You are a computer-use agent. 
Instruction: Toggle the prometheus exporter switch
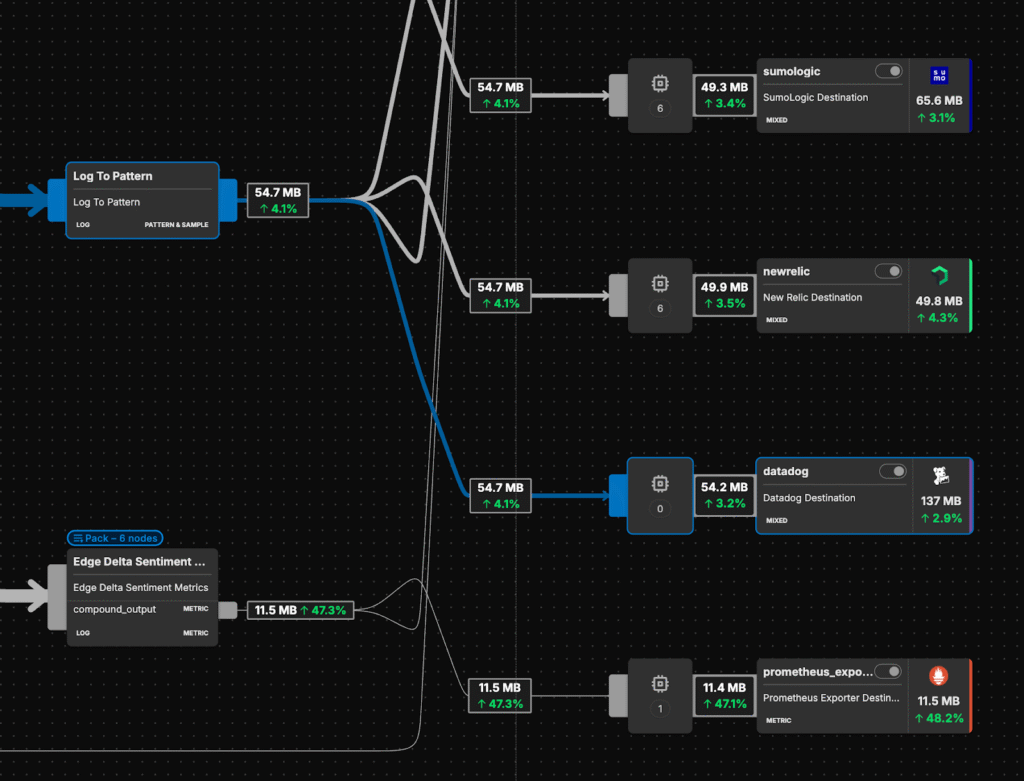(x=888, y=672)
